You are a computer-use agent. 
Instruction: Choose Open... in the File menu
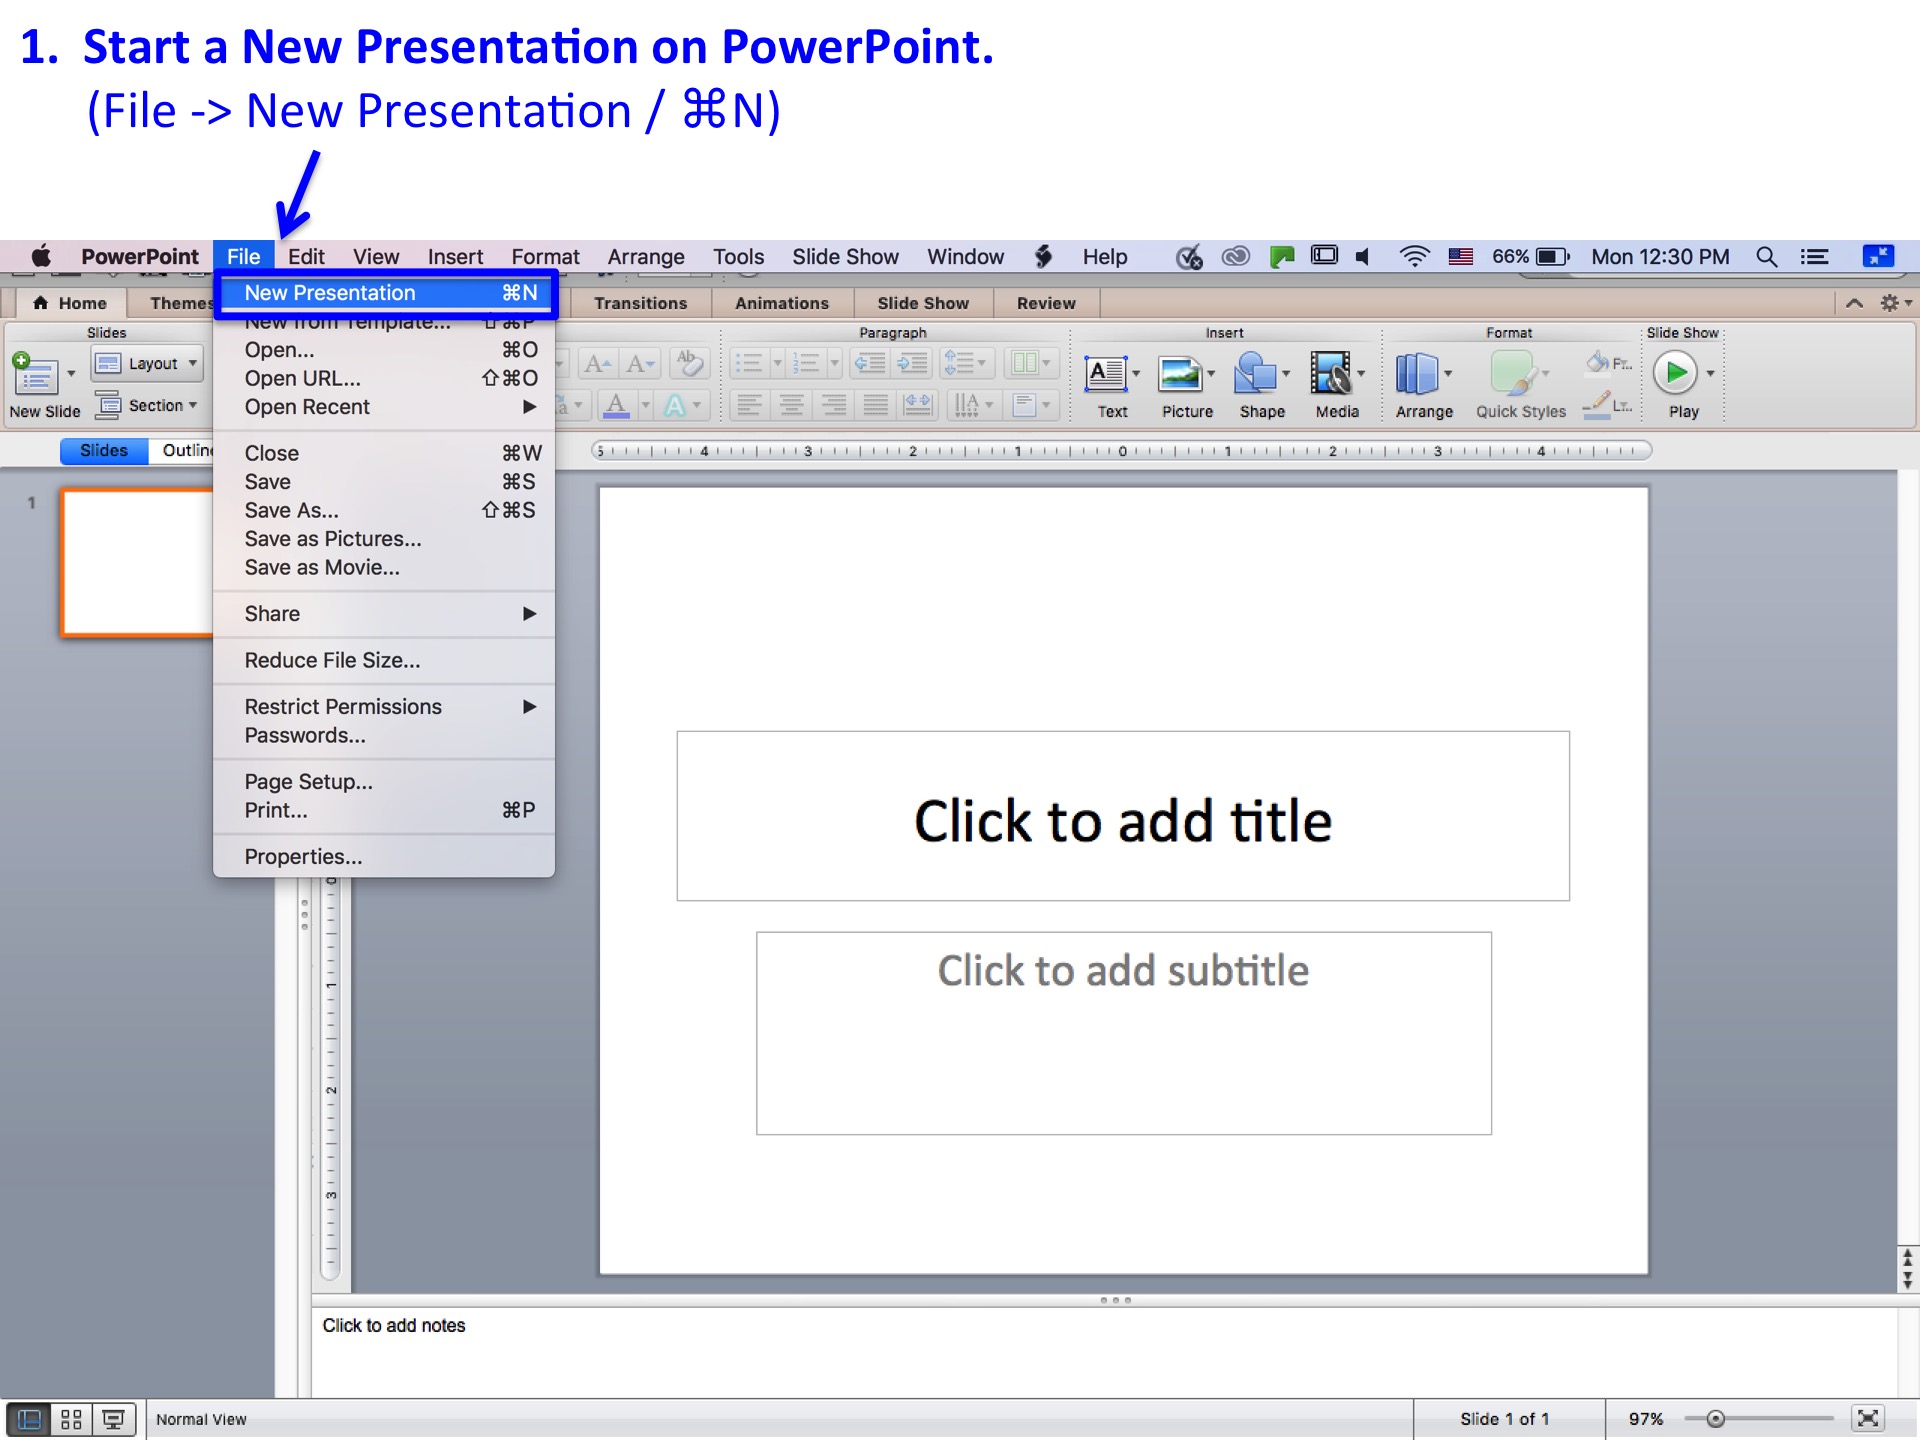[x=384, y=350]
